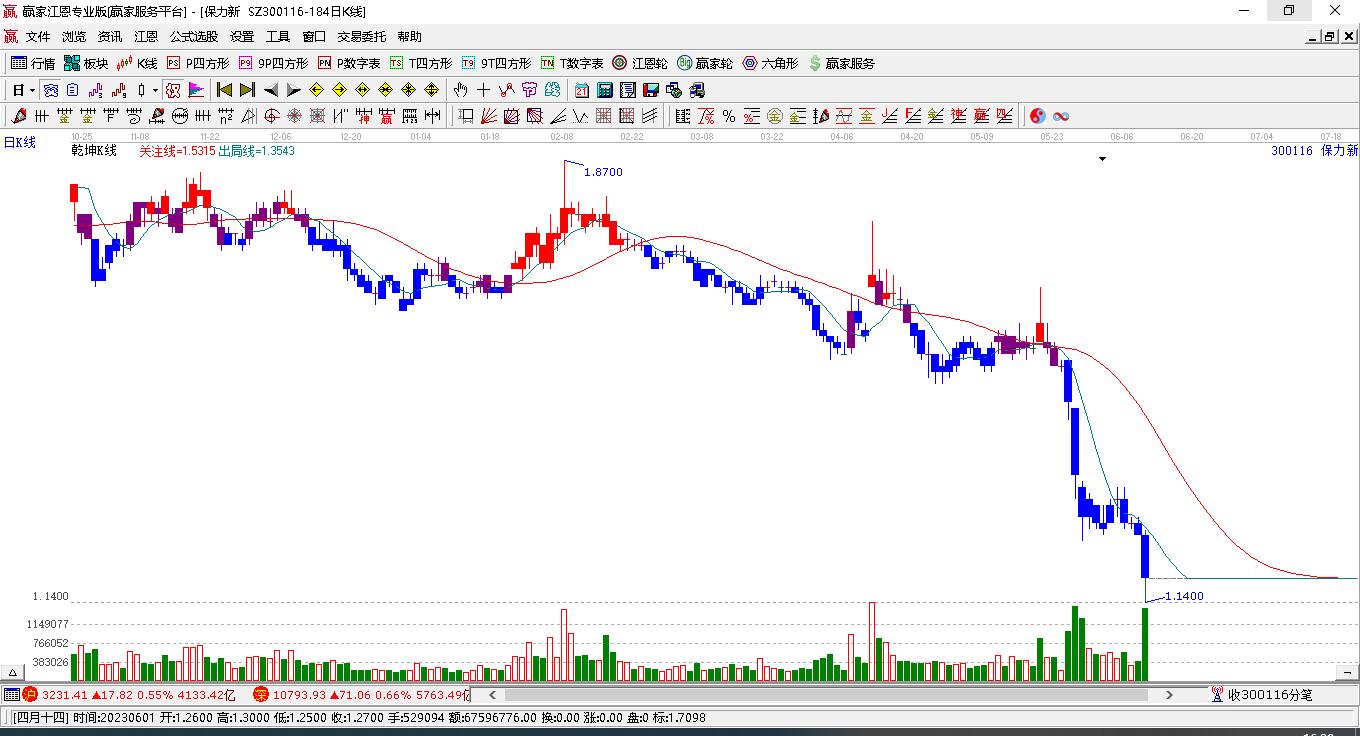Open the 帮助 menu
The image size is (1360, 736).
click(409, 37)
